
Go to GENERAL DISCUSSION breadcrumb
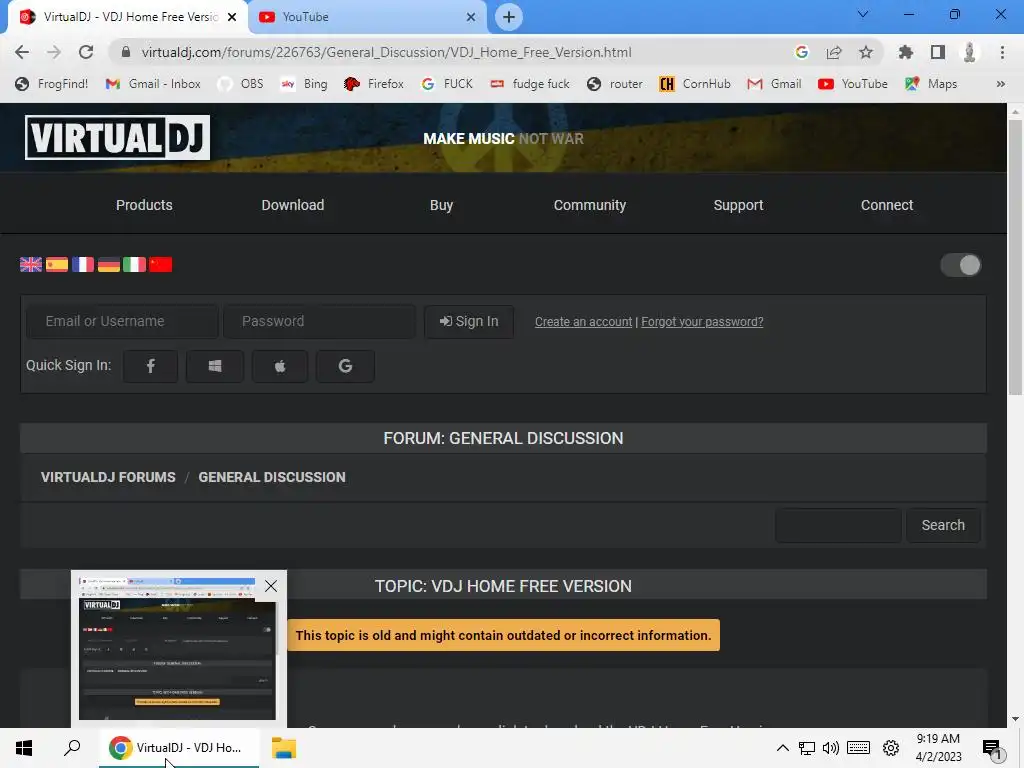[272, 477]
